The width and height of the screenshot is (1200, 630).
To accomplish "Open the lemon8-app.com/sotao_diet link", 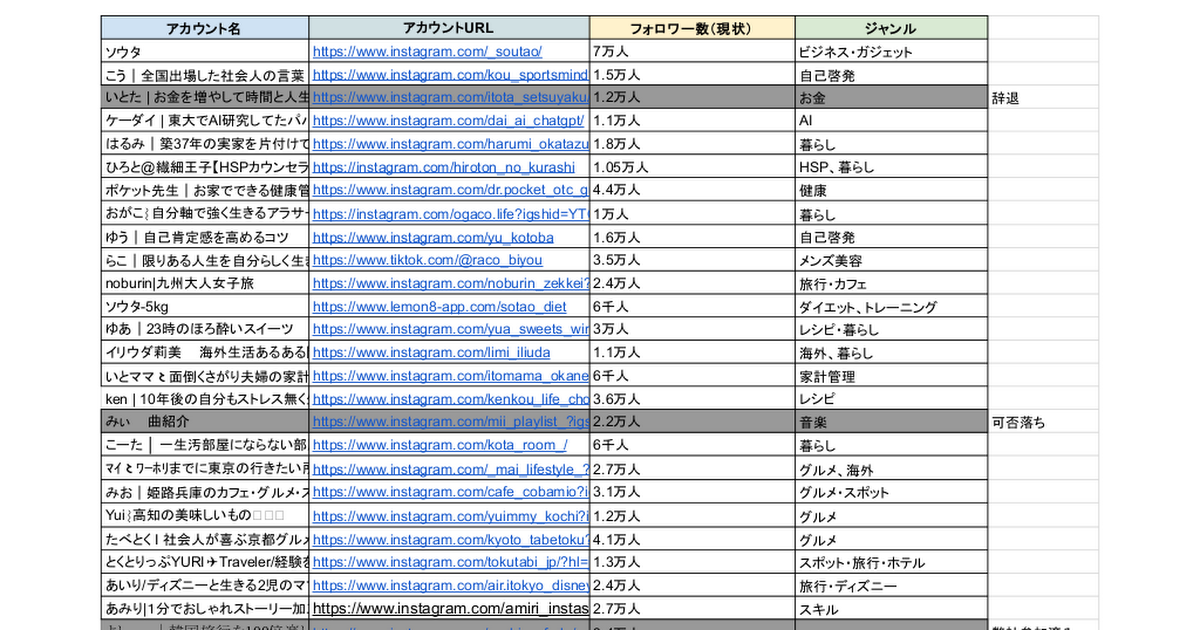I will pyautogui.click(x=440, y=307).
